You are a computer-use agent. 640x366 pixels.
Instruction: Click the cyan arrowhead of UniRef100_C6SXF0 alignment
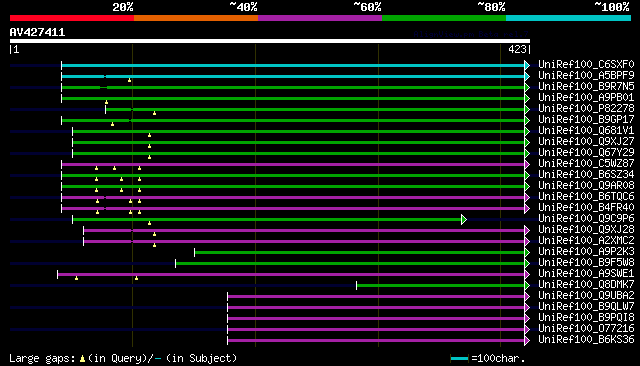[527, 65]
